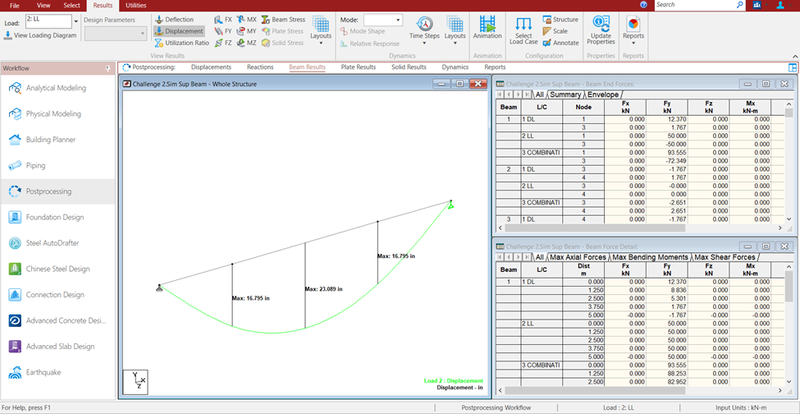This screenshot has height=414, width=800.
Task: Go to the Reactions postprocessing page
Action: 260,67
